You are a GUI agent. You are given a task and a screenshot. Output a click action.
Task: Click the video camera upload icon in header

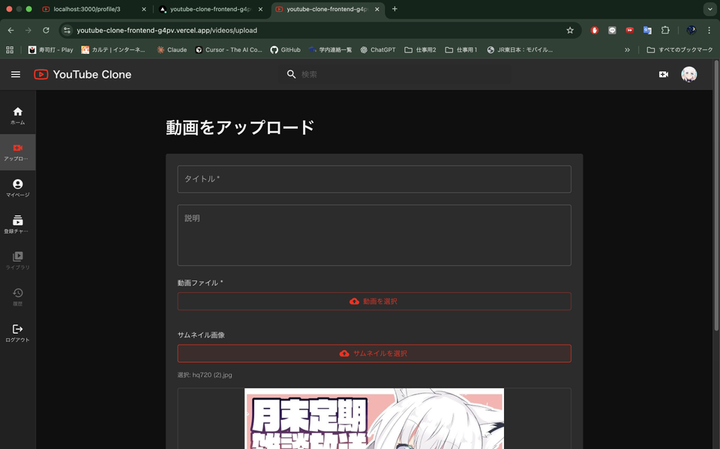click(x=663, y=74)
